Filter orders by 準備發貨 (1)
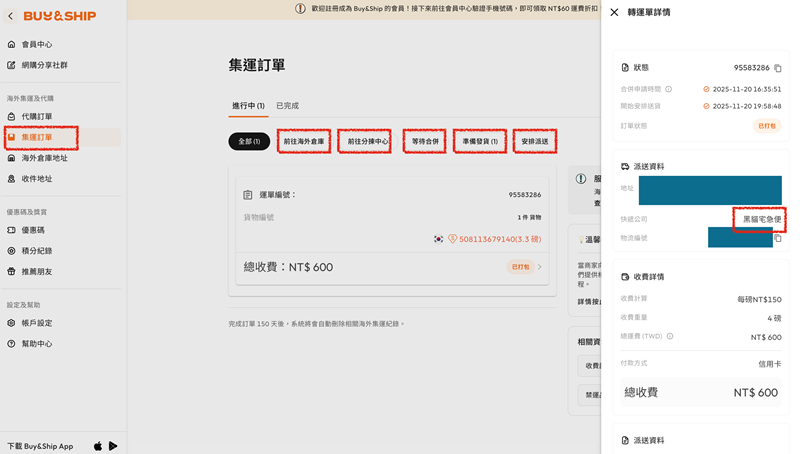Viewport: 800px width, 454px height. pyautogui.click(x=480, y=142)
